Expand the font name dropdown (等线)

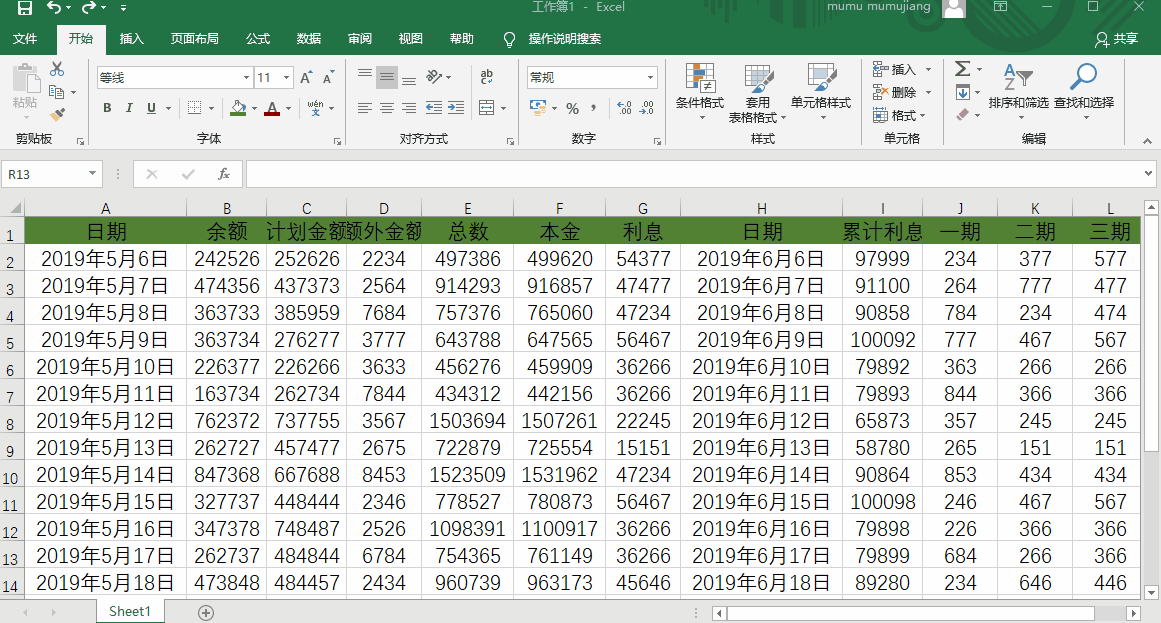[247, 77]
